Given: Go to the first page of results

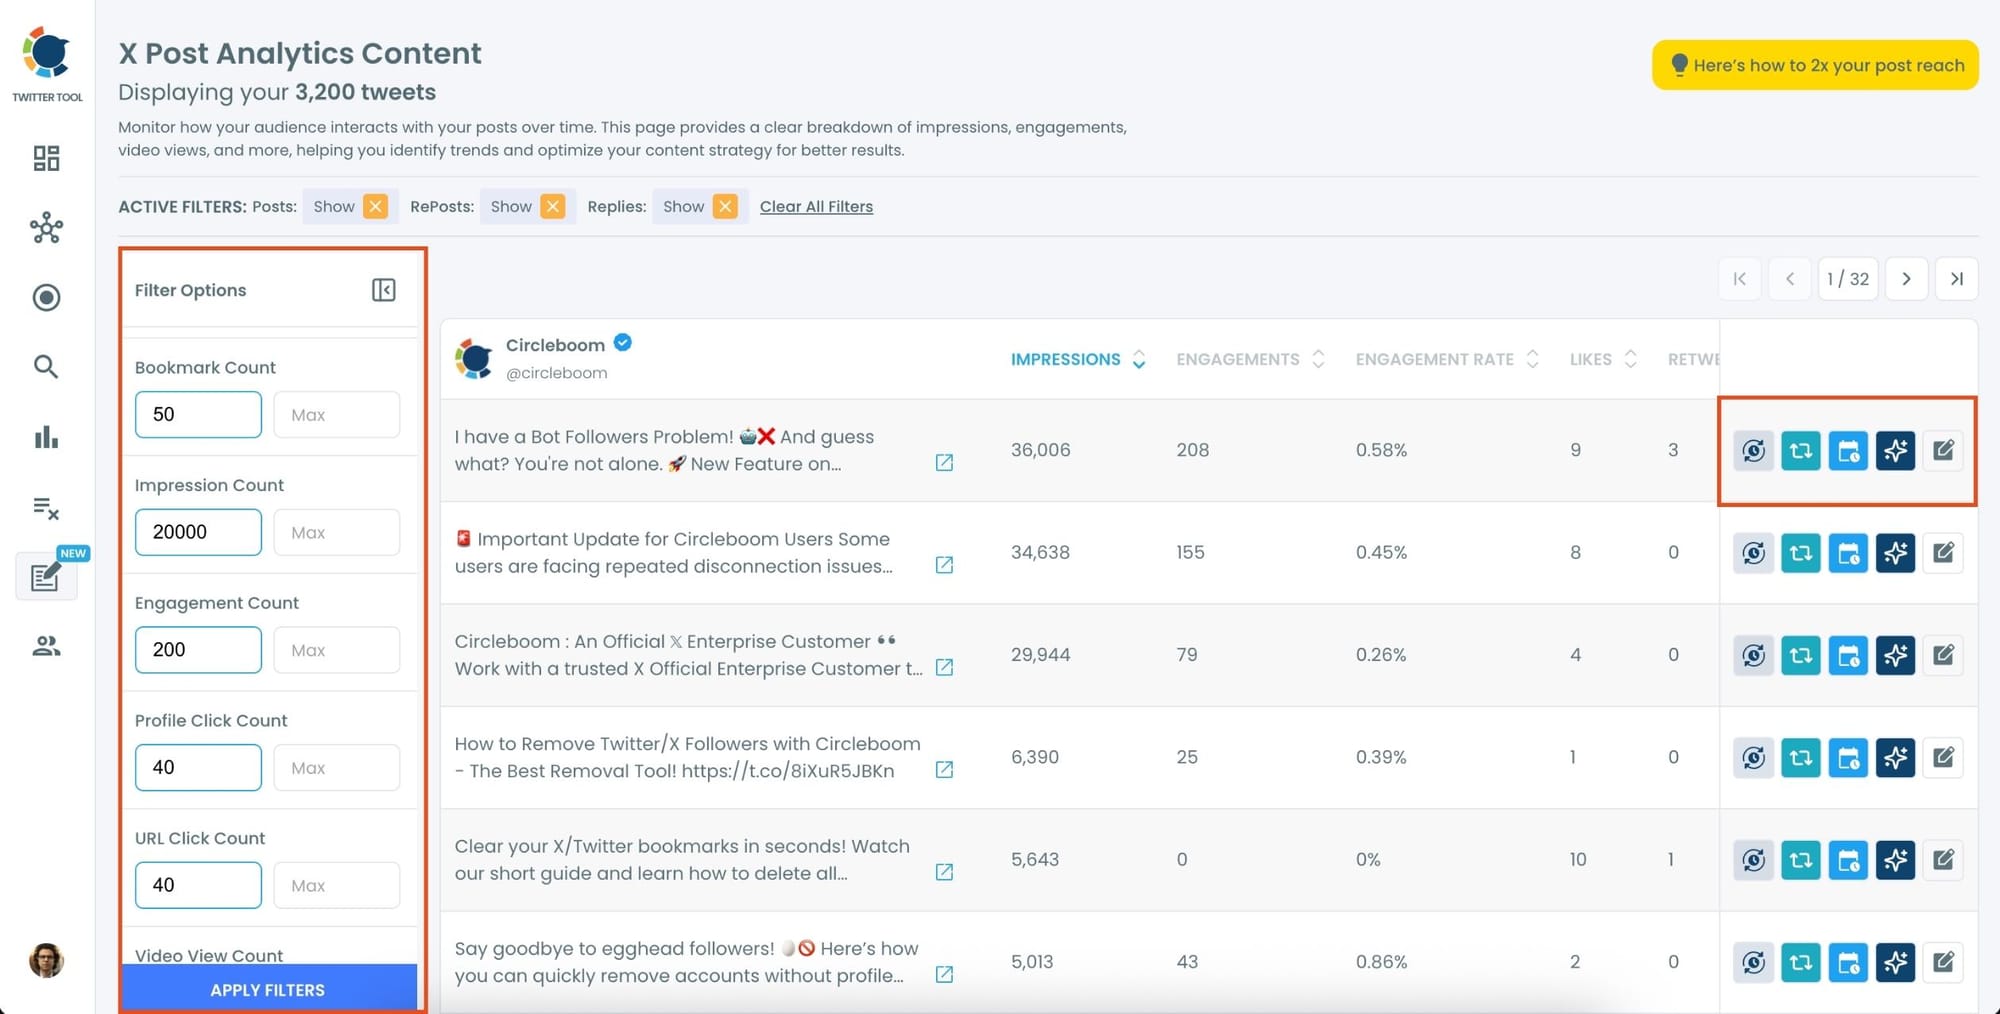Looking at the screenshot, I should pyautogui.click(x=1740, y=279).
